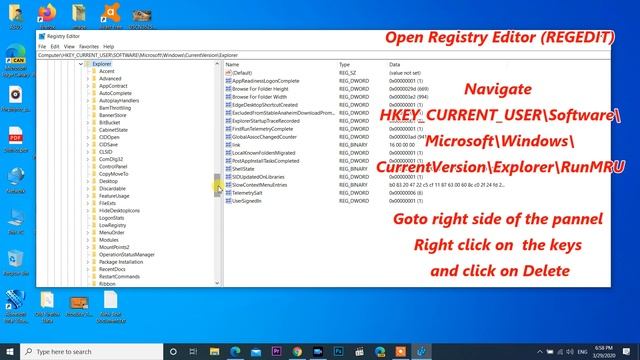Open File Explorer from the taskbar
Viewport: 640px width, 360px height.
point(214,351)
